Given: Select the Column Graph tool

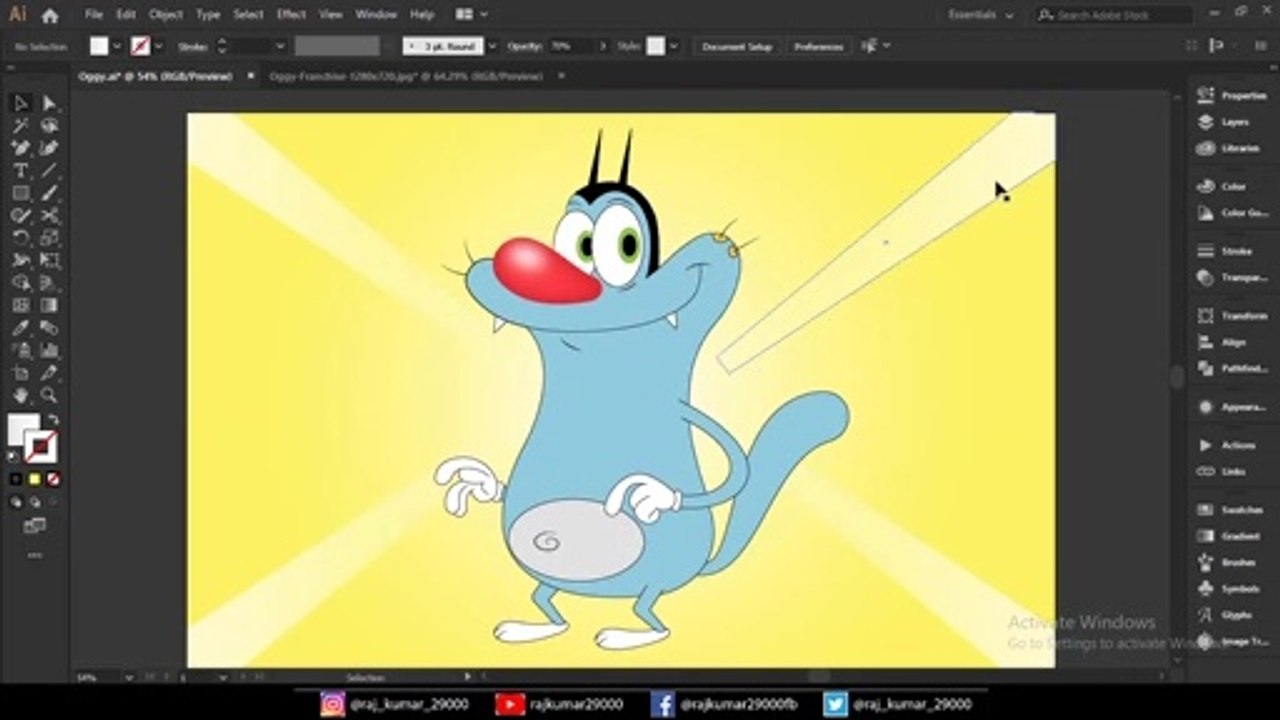Looking at the screenshot, I should (x=49, y=350).
